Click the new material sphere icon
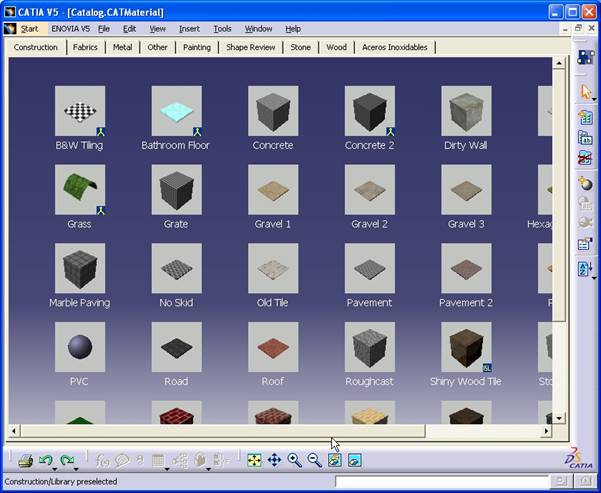601x493 pixels. pos(585,183)
